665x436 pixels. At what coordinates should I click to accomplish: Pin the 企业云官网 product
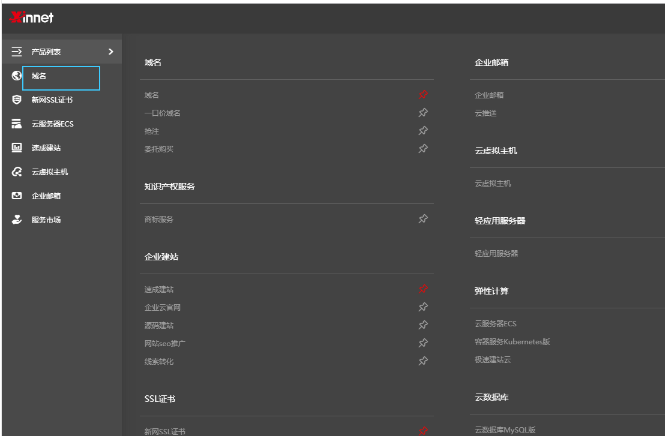pyautogui.click(x=423, y=307)
